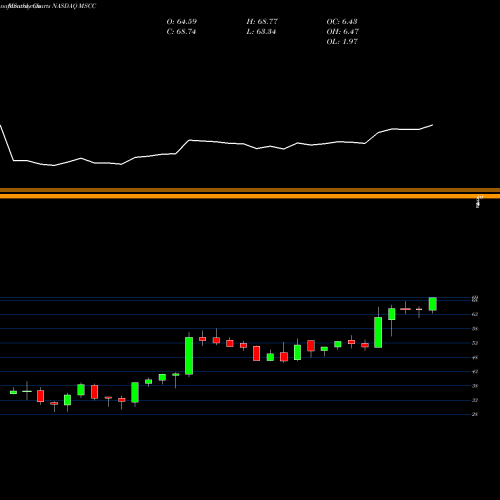Click the 48 price axis label
The image size is (500, 500).
[475, 358]
